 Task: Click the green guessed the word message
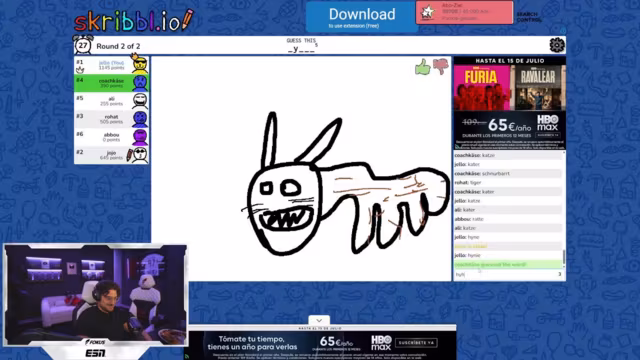tap(508, 264)
